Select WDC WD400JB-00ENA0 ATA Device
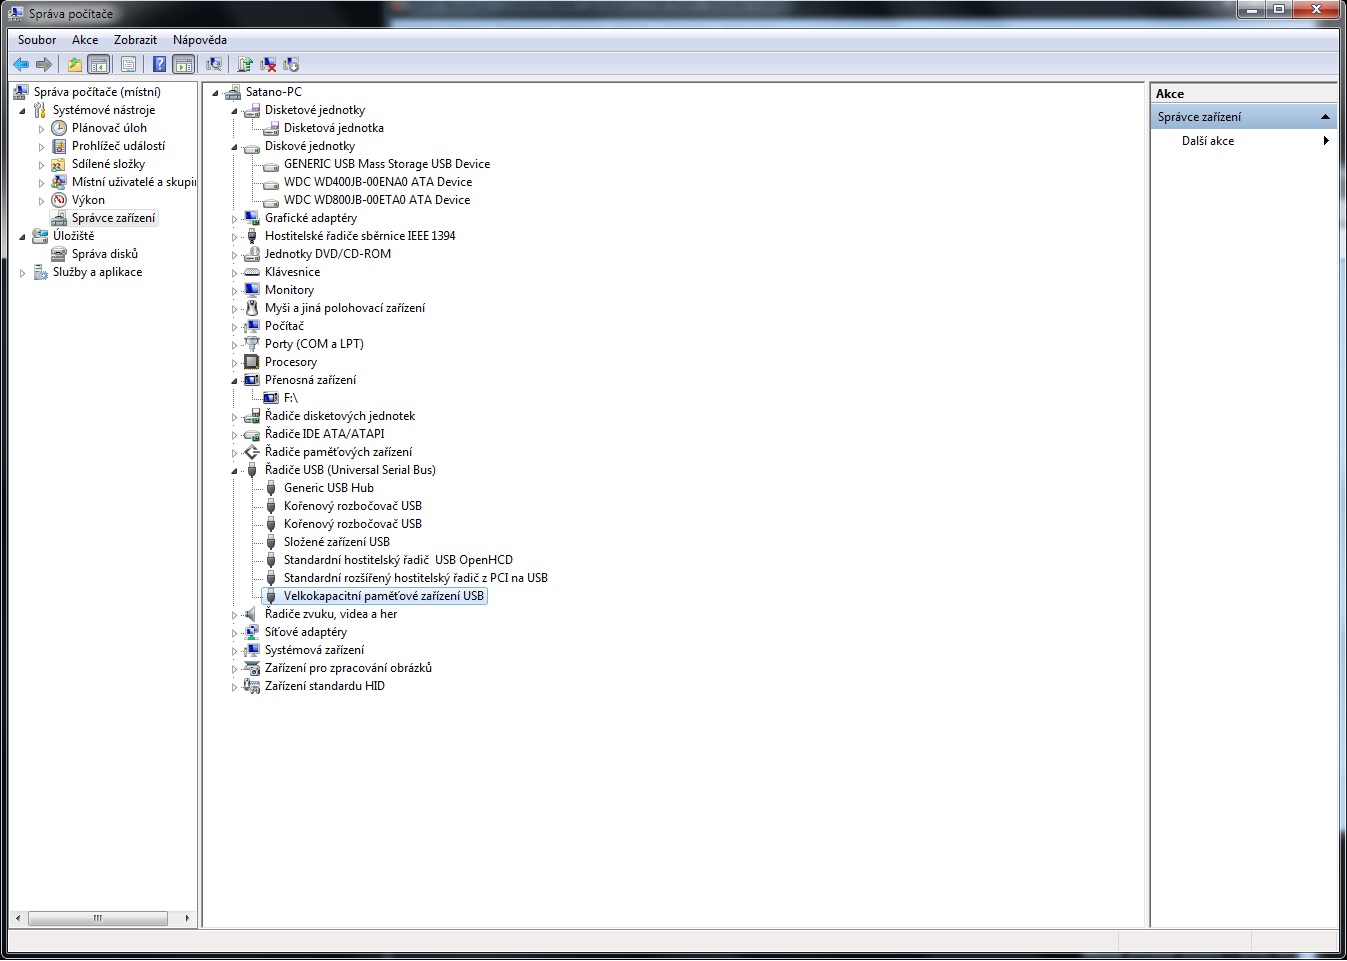 [378, 182]
